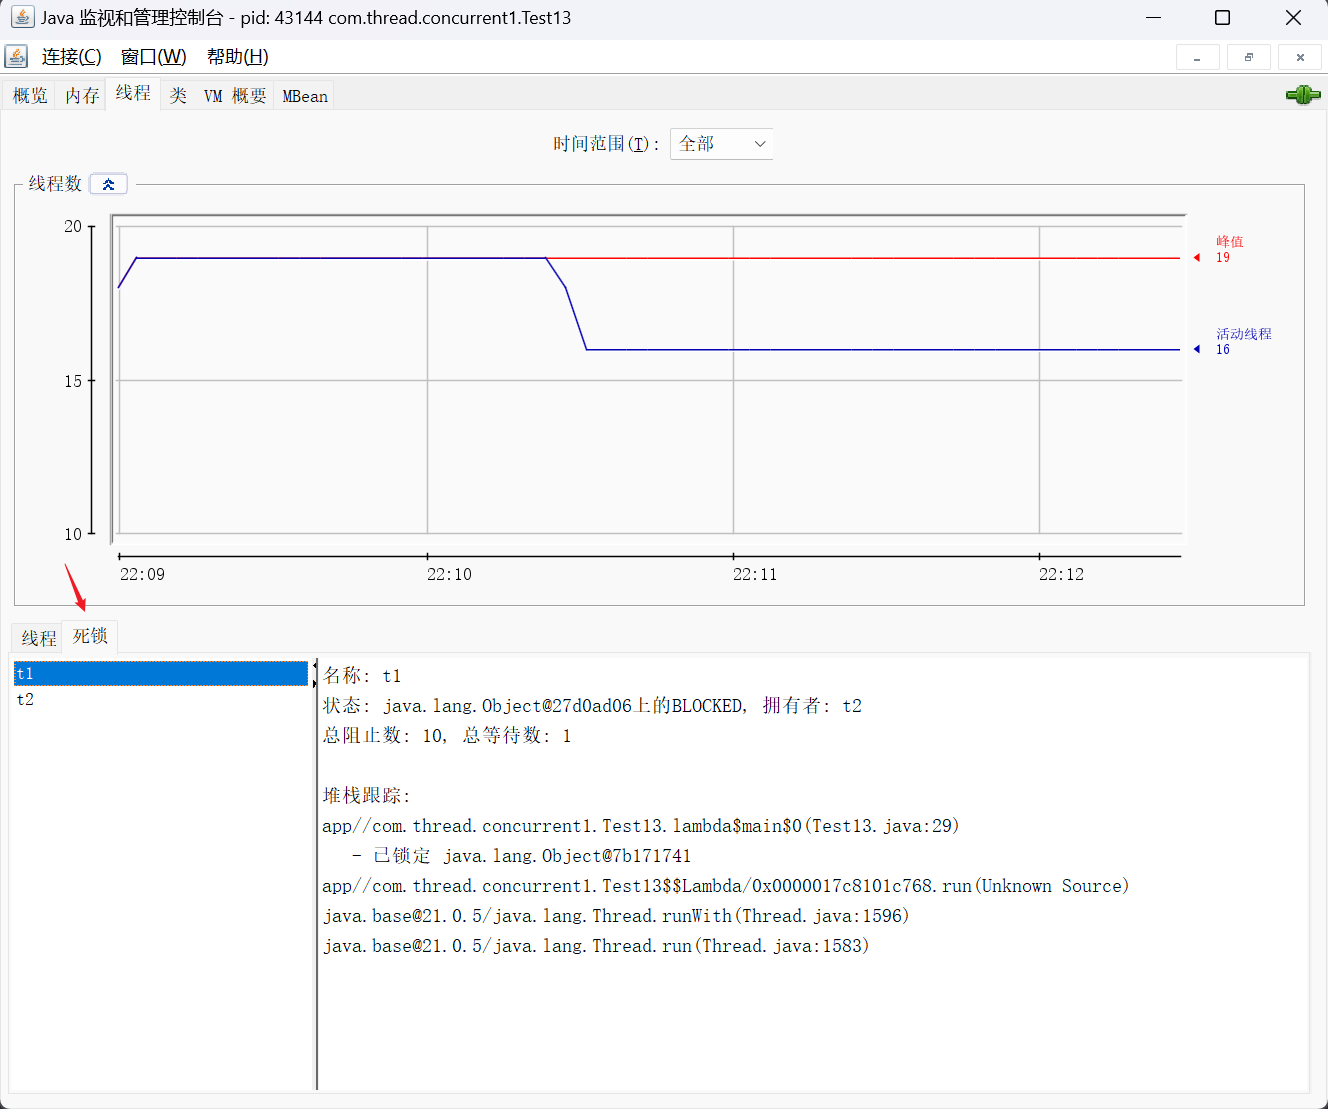Open the 连接 menu
Screen dimensions: 1328x1109
[x=71, y=57]
